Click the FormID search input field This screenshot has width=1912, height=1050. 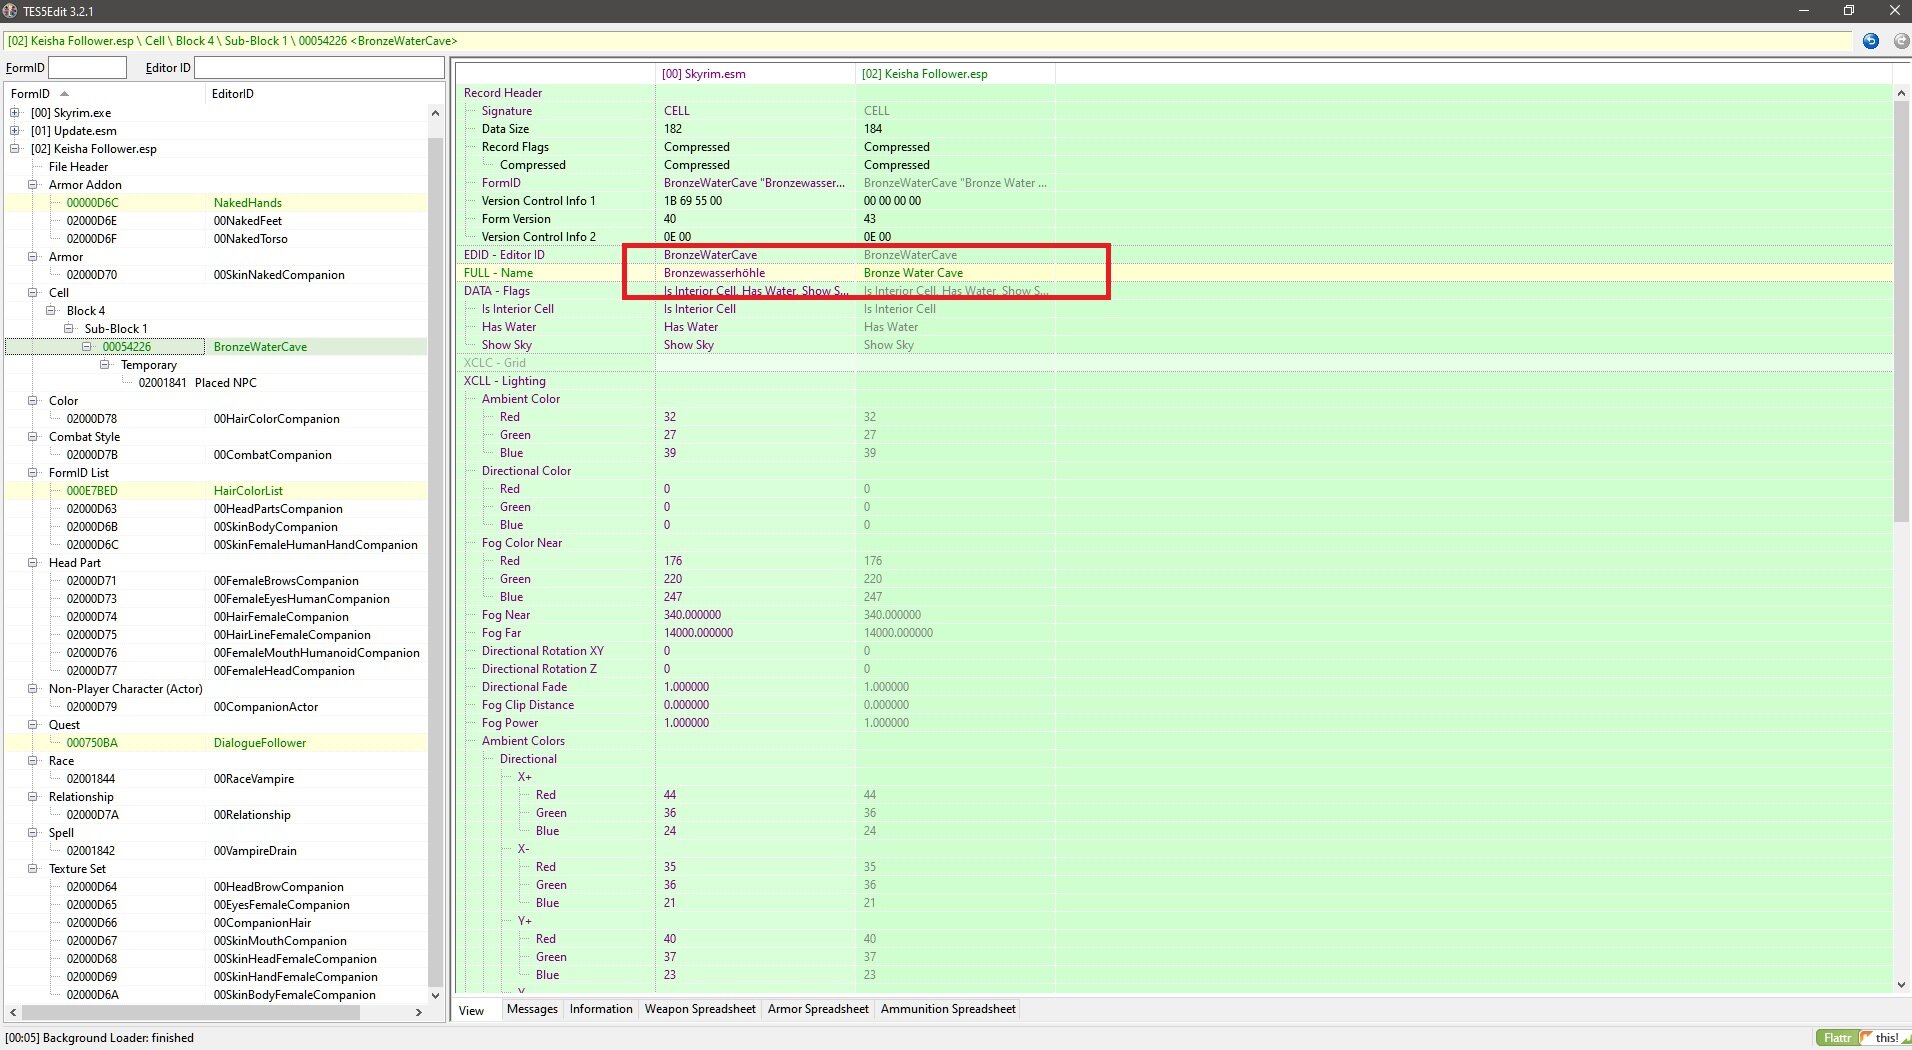pyautogui.click(x=88, y=68)
